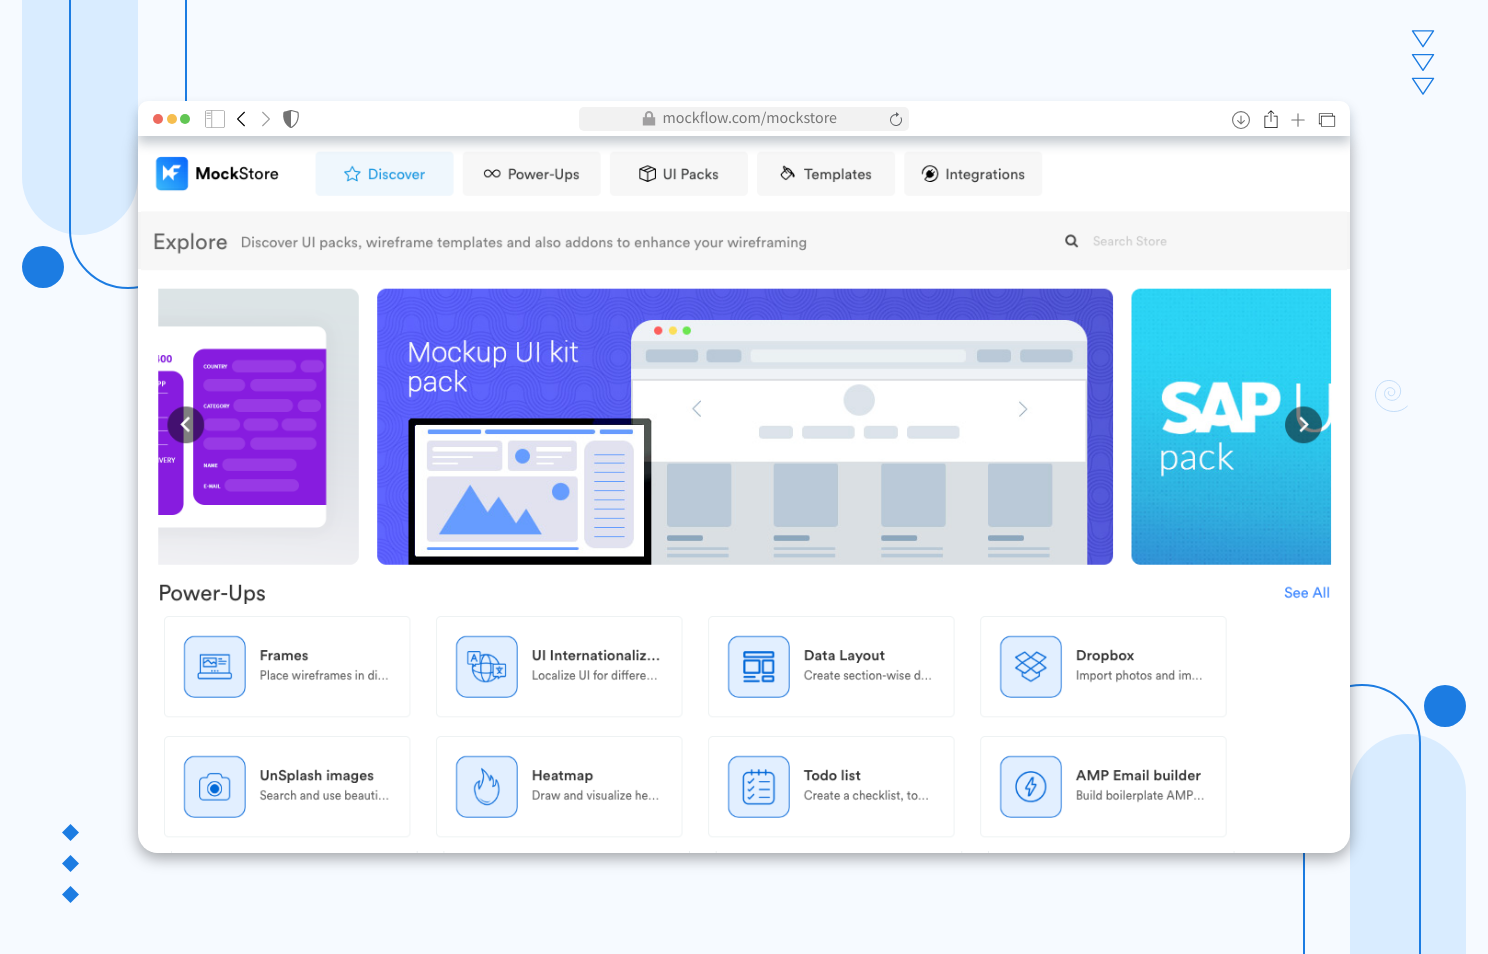Click the search magnifier icon
This screenshot has width=1488, height=954.
click(x=1071, y=241)
